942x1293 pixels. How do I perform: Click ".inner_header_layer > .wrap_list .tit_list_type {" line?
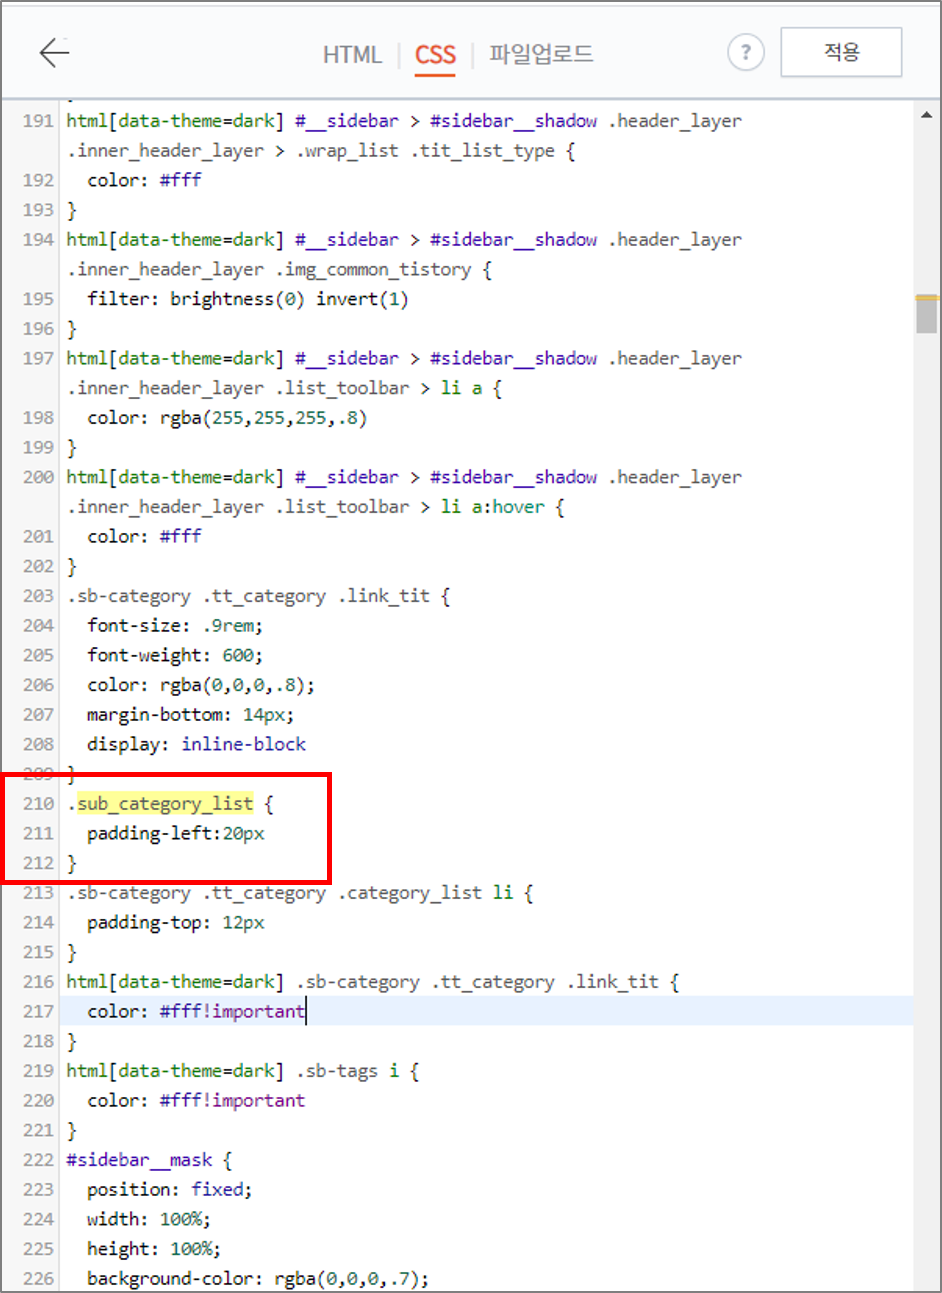coord(321,151)
